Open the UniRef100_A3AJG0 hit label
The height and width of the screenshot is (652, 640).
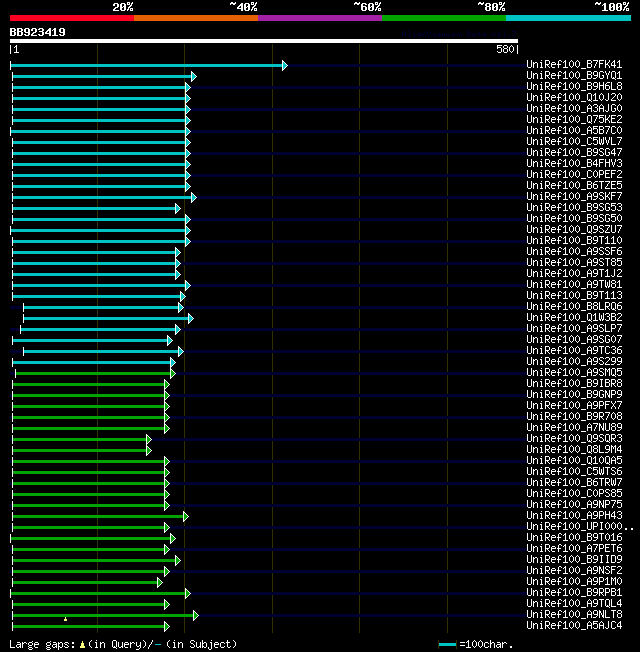pyautogui.click(x=574, y=109)
